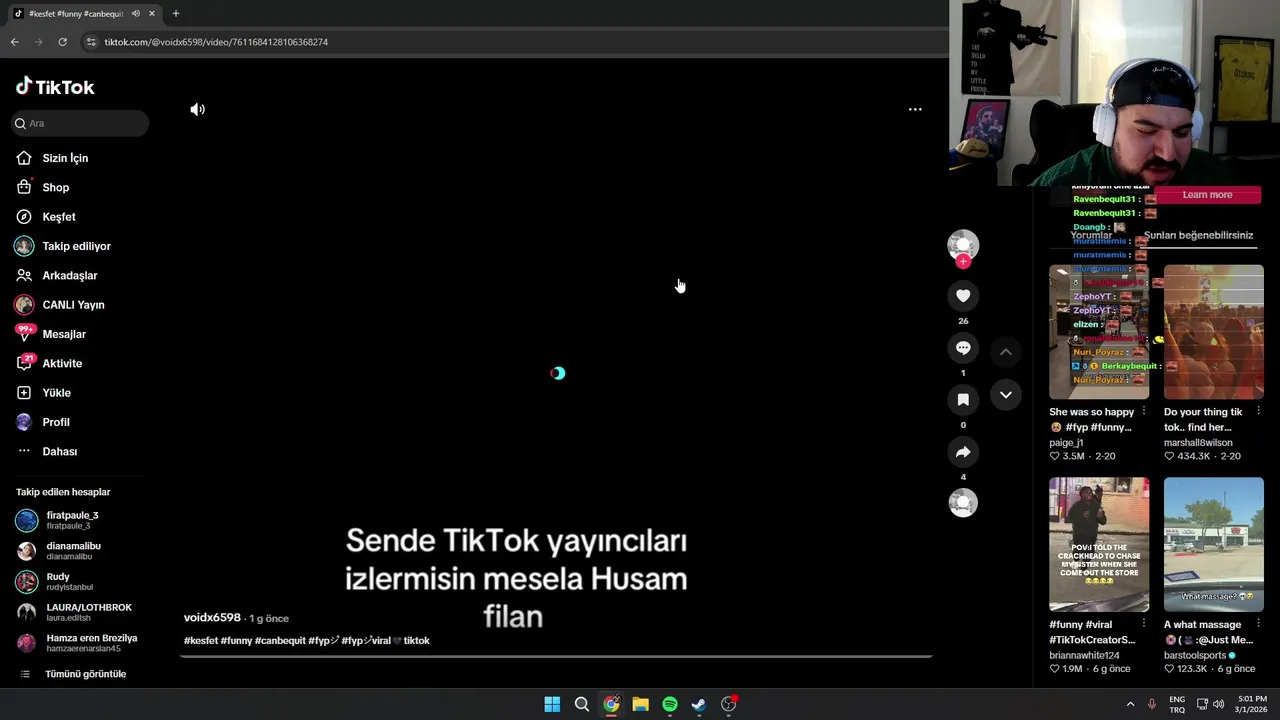Open File Explorer from the taskbar
This screenshot has height=720, width=1280.
pos(640,704)
